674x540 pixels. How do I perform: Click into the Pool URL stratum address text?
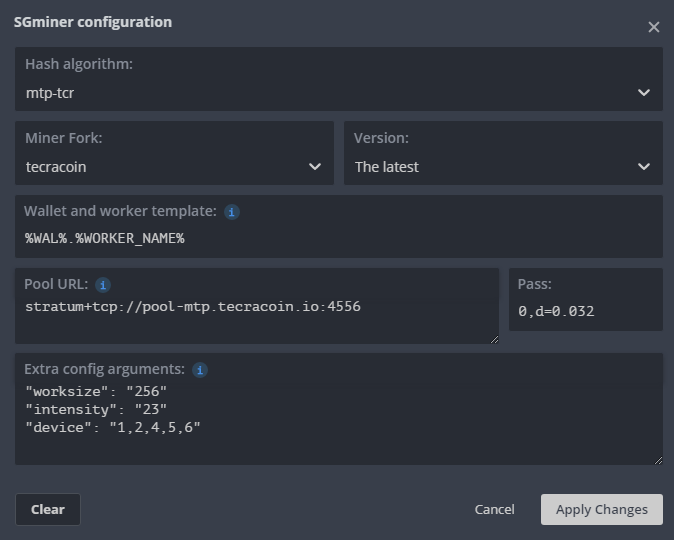[x=192, y=306]
